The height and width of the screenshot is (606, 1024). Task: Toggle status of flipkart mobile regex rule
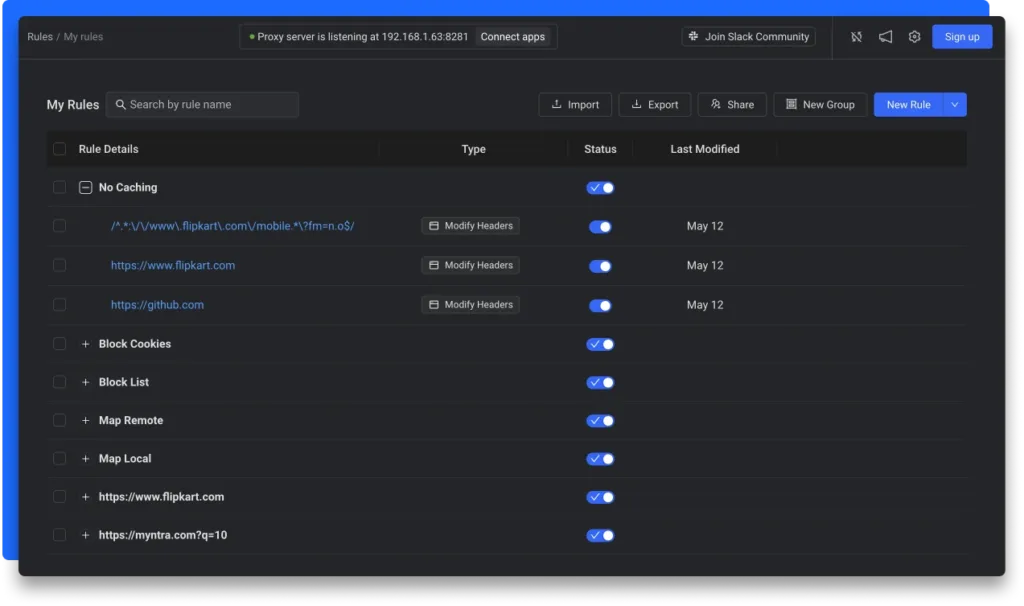tap(600, 227)
